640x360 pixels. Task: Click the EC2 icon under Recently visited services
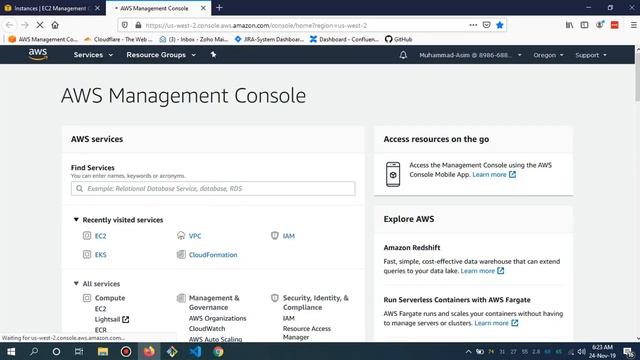[87, 236]
